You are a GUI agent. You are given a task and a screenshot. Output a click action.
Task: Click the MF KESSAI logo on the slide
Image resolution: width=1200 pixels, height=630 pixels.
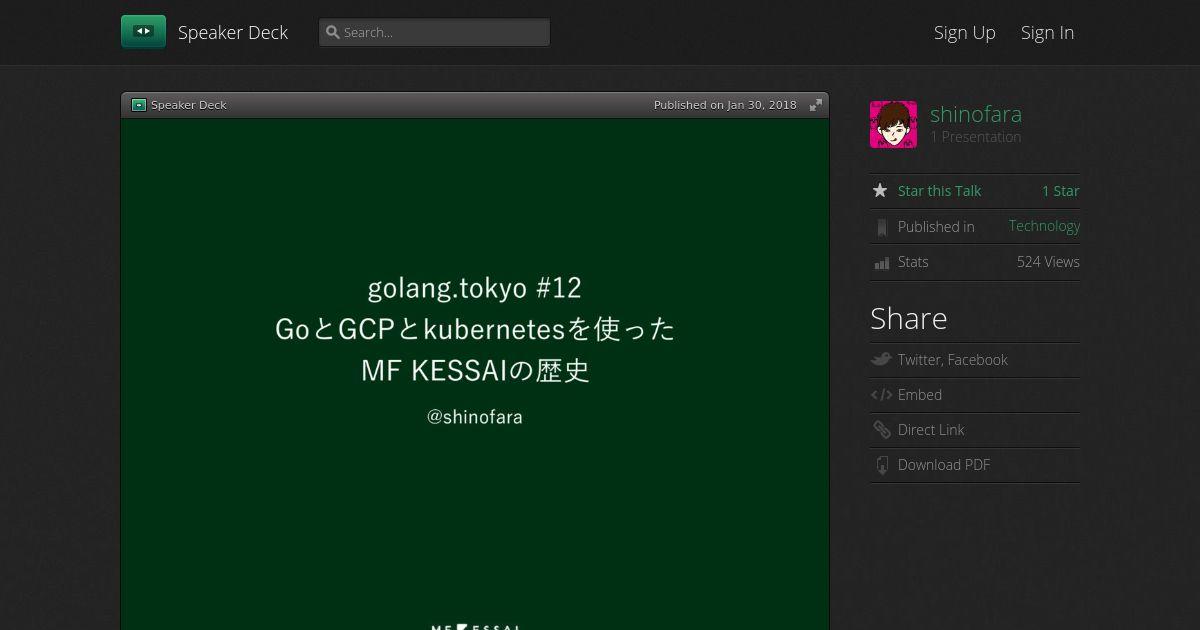476,626
